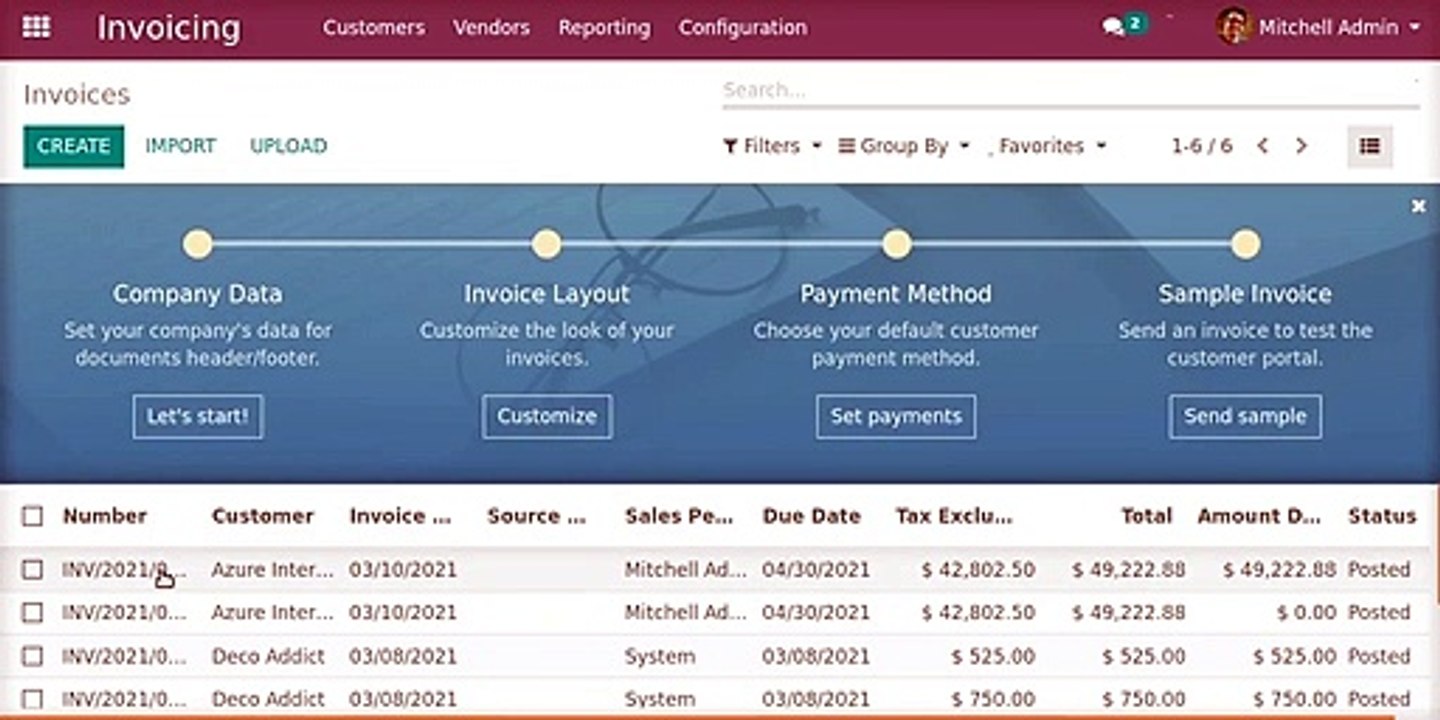
Task: Sort by the Total column header
Action: [x=1146, y=516]
